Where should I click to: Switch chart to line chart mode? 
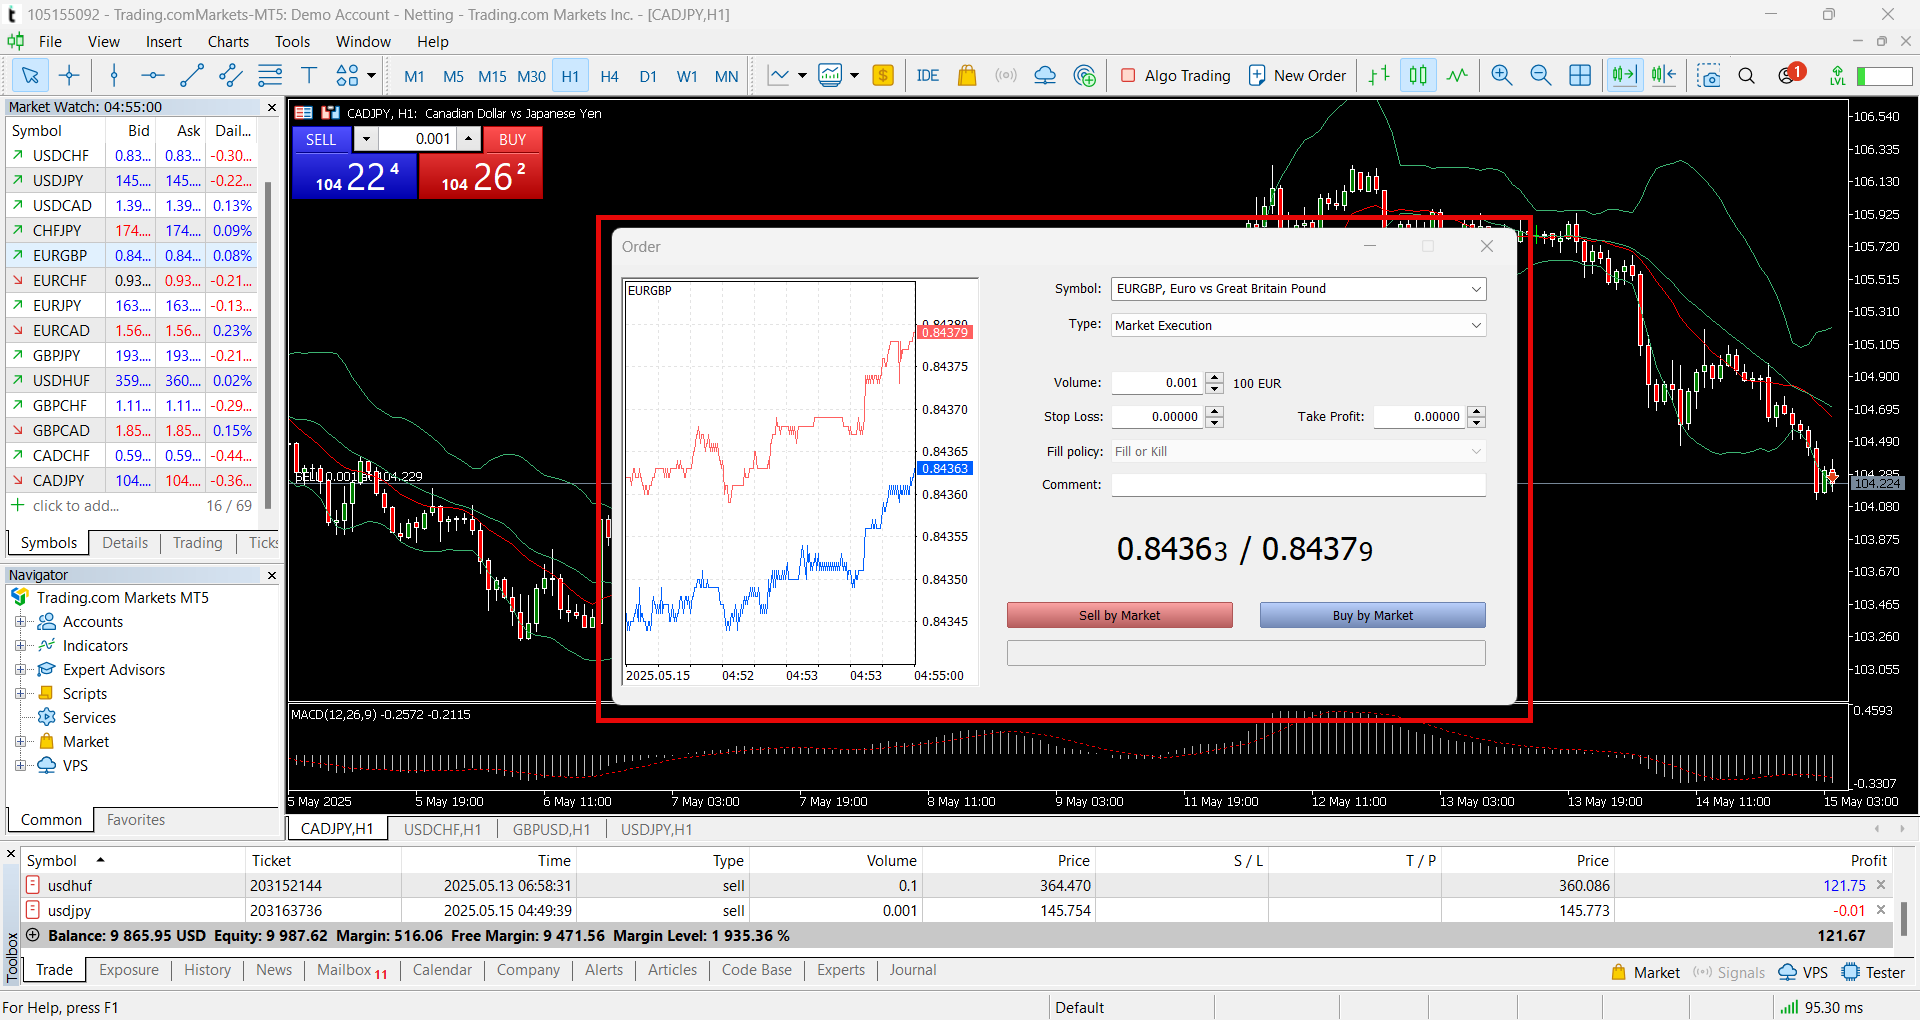1457,75
